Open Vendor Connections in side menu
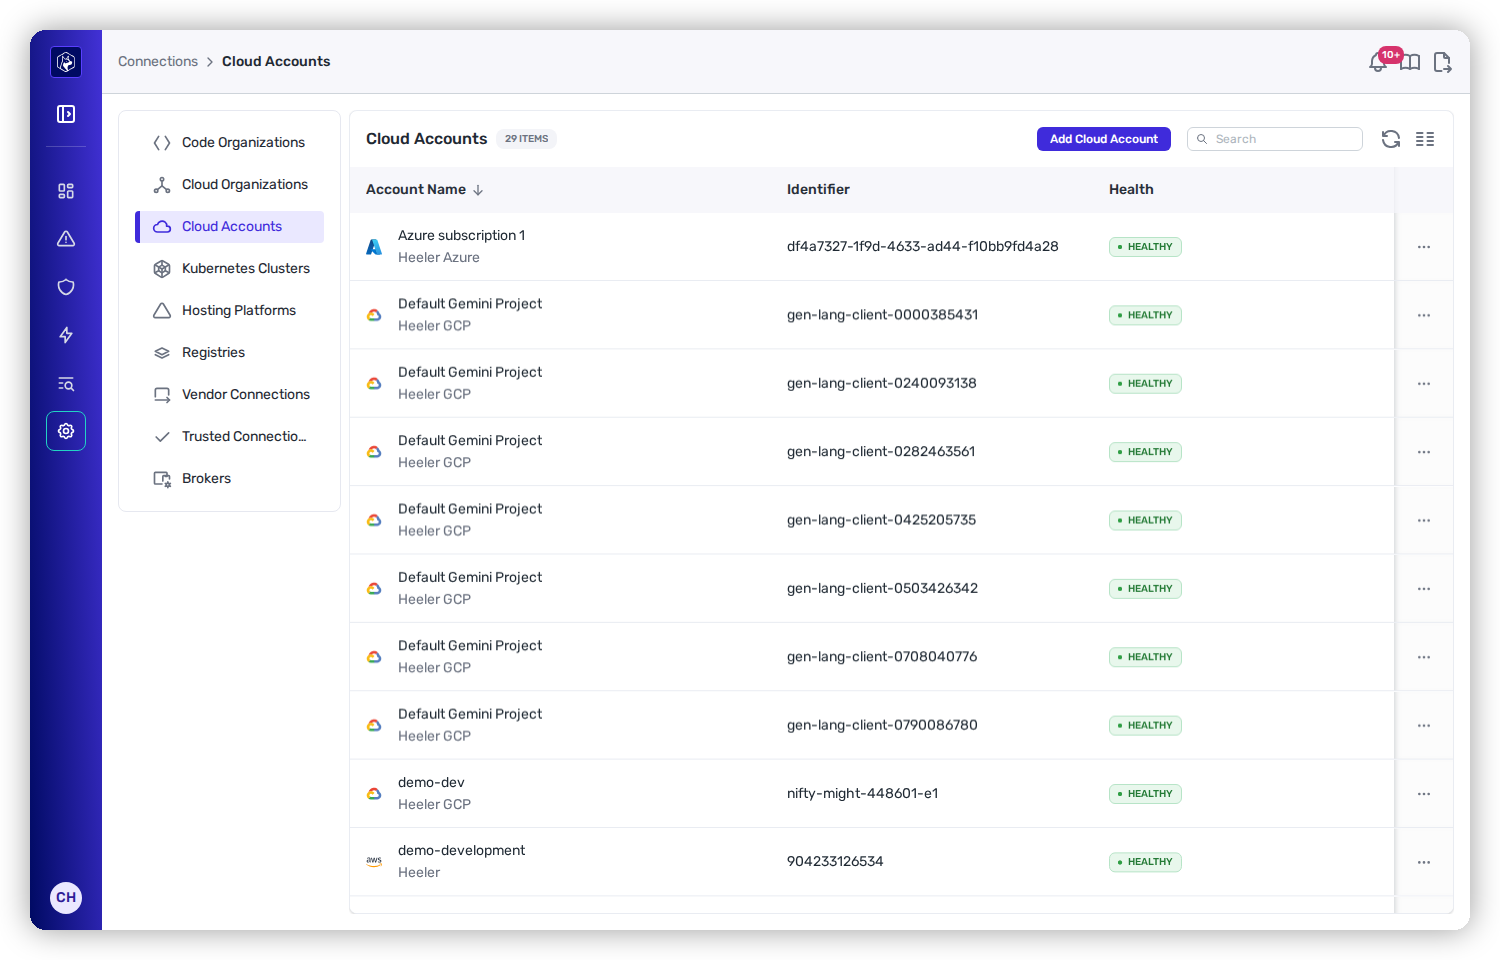This screenshot has height=960, width=1500. 230,395
